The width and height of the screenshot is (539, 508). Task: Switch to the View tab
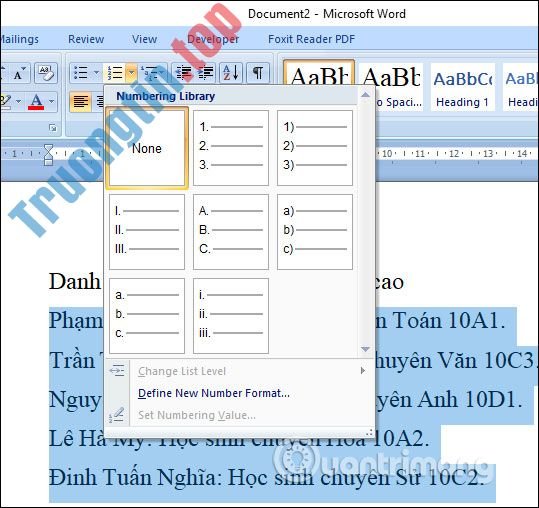144,39
